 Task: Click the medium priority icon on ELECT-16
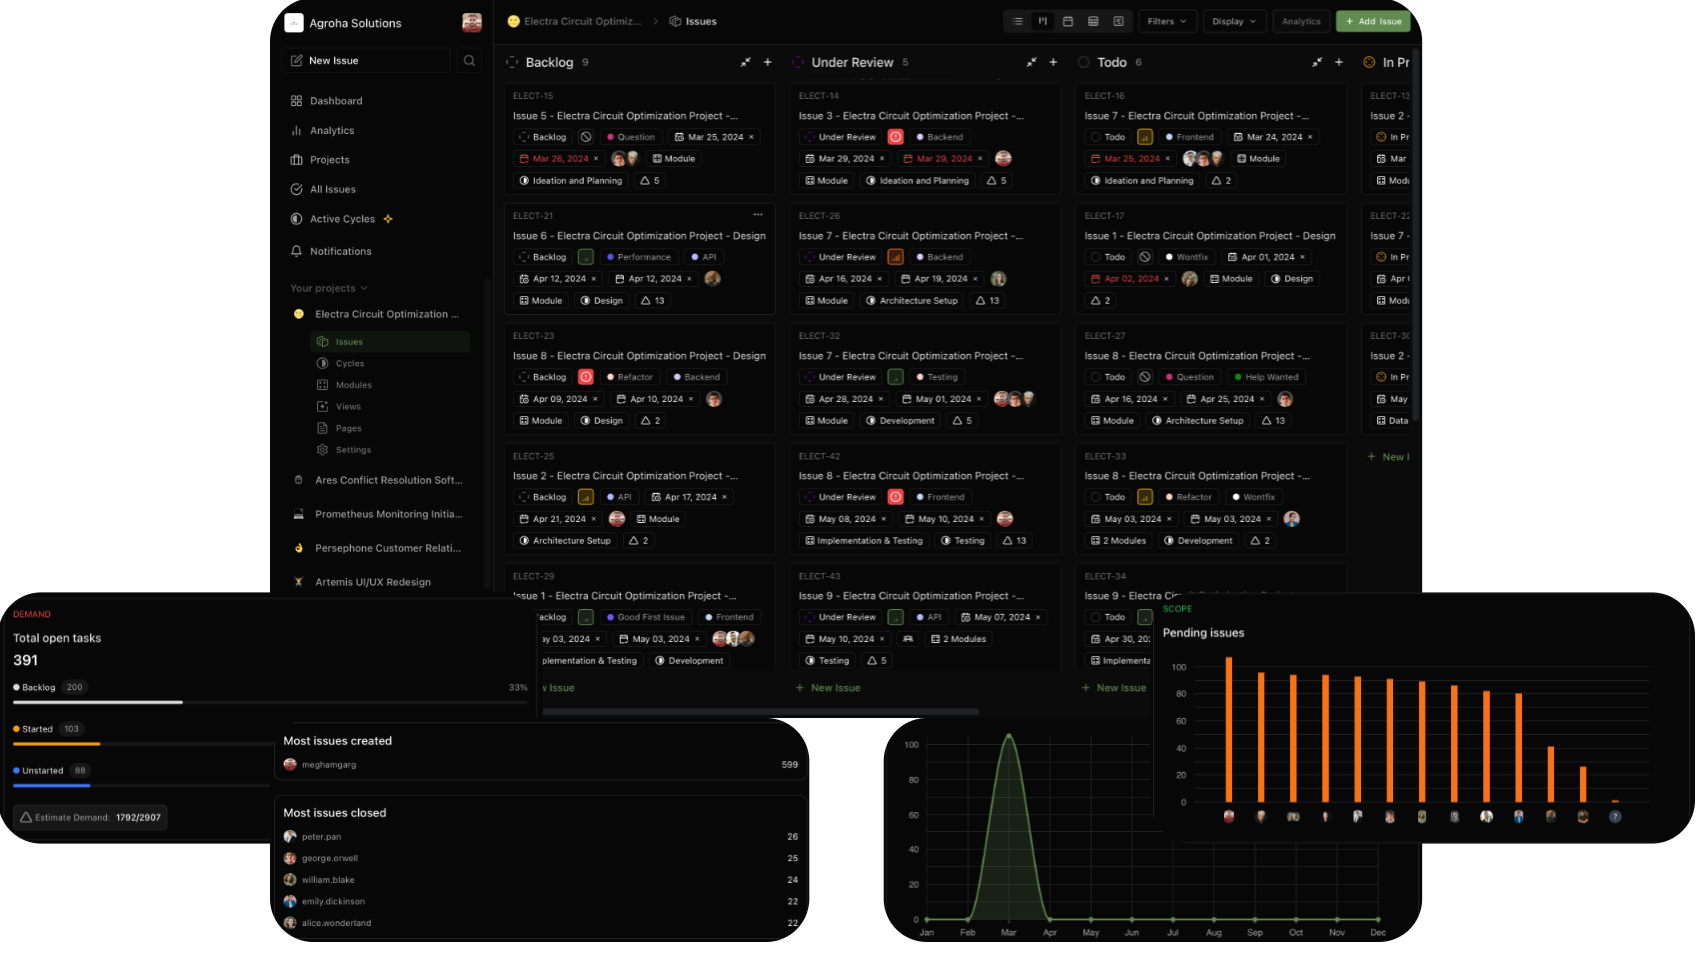click(x=1145, y=137)
